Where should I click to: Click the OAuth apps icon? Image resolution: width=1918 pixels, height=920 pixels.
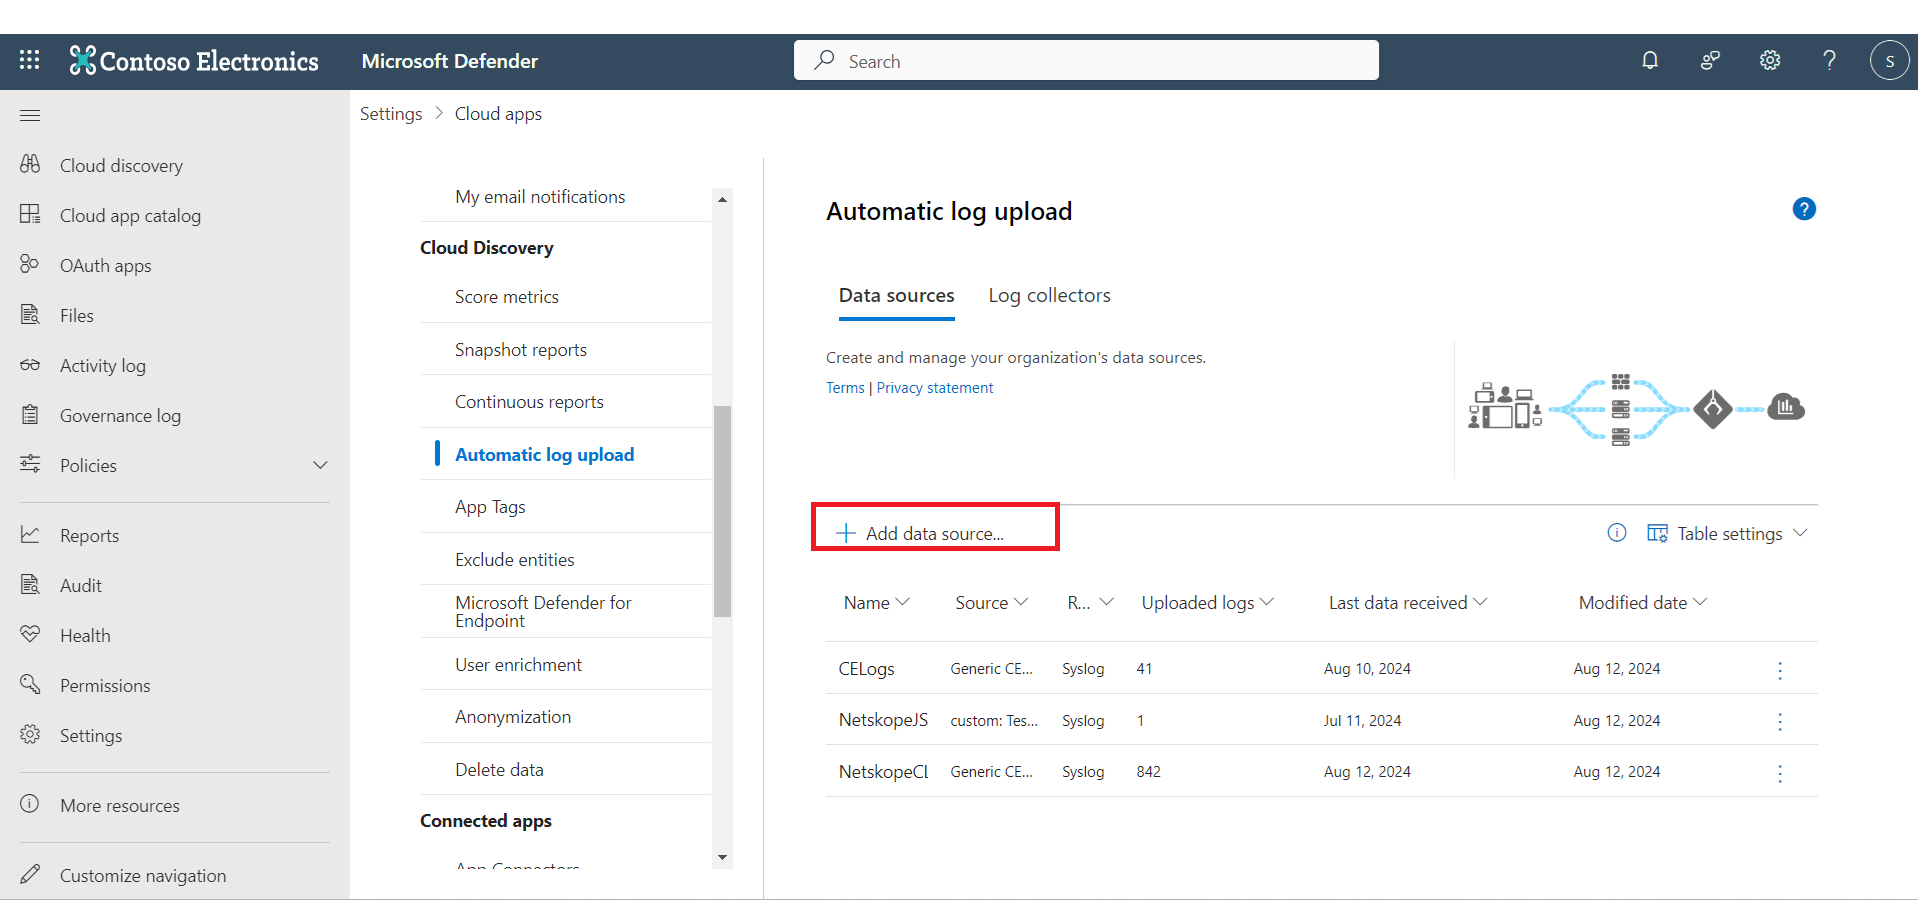[x=30, y=264]
